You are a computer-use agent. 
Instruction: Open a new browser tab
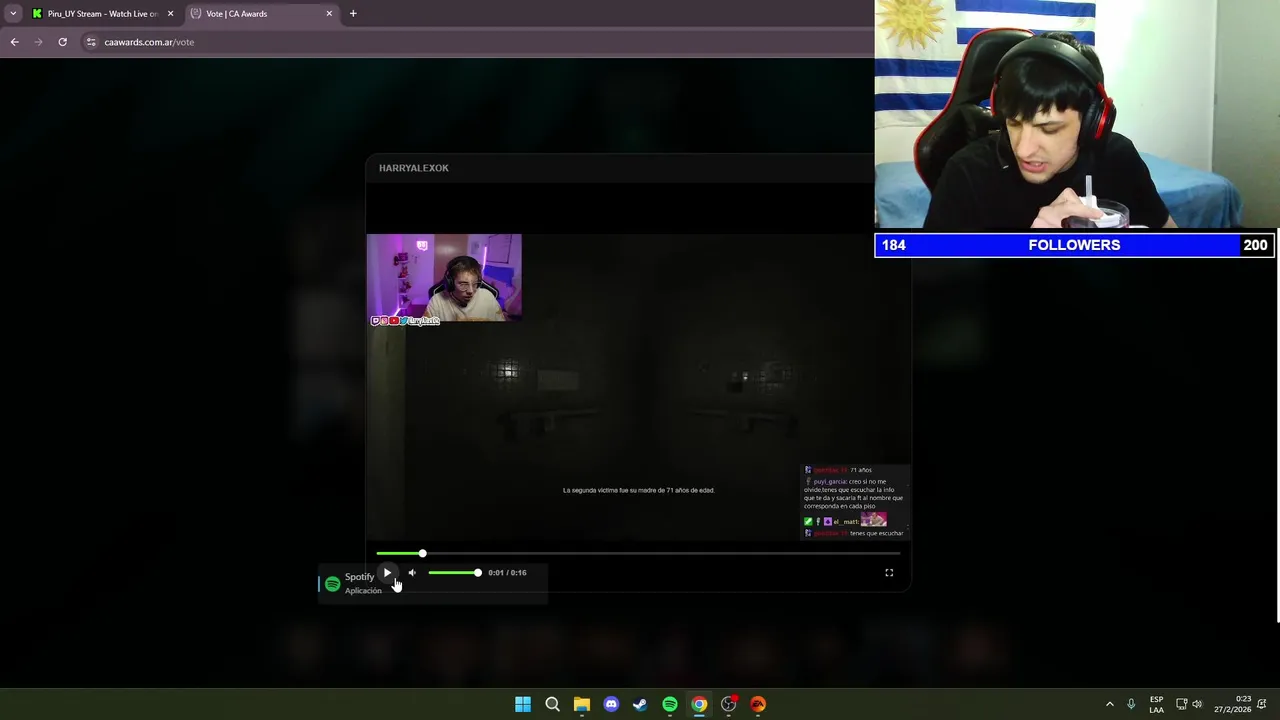tap(353, 14)
